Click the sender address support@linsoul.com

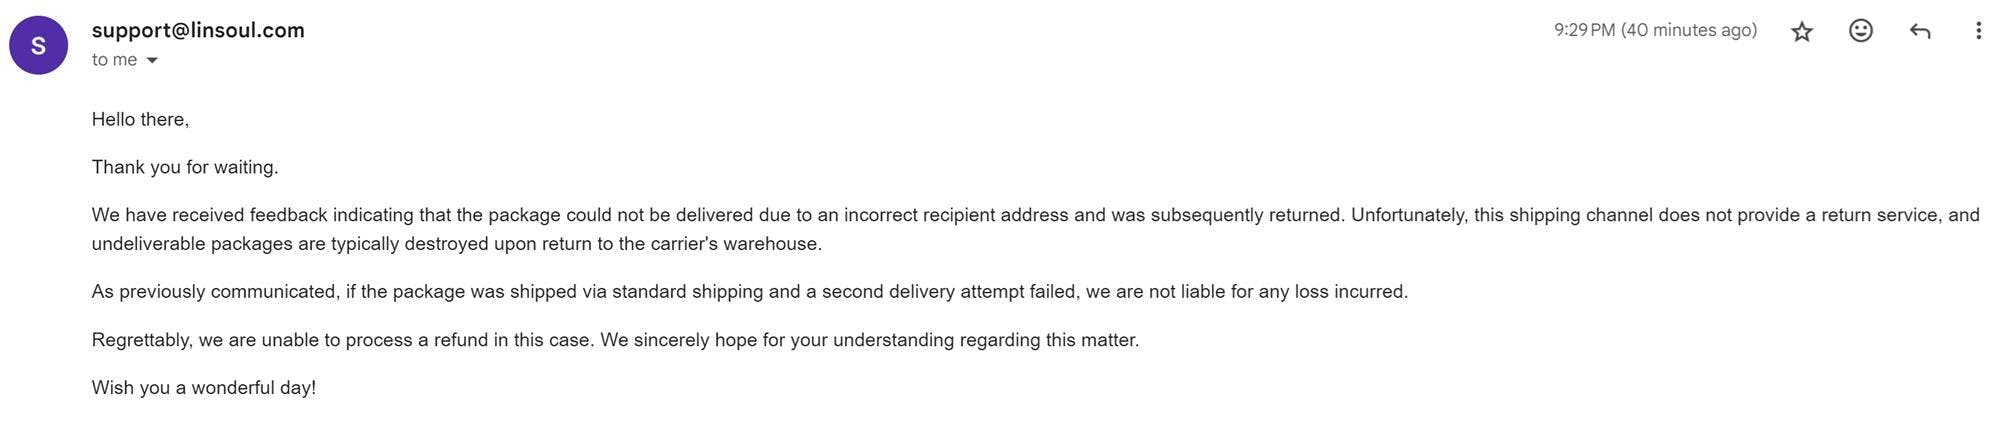198,30
